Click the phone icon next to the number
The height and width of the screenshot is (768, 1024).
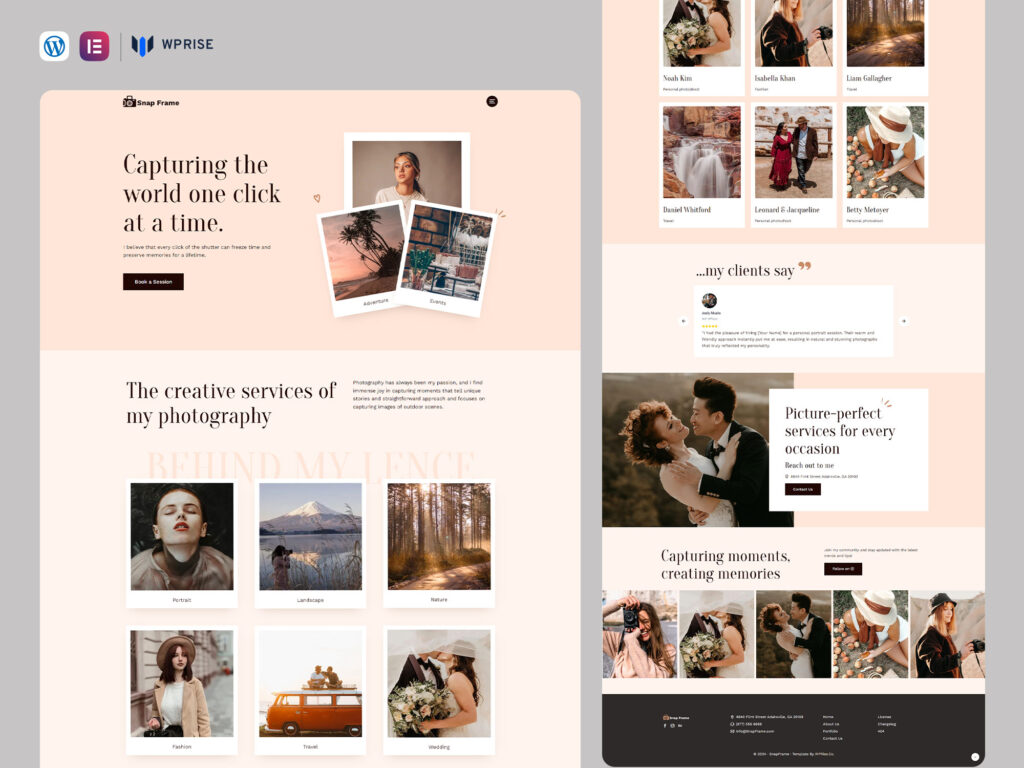[733, 724]
